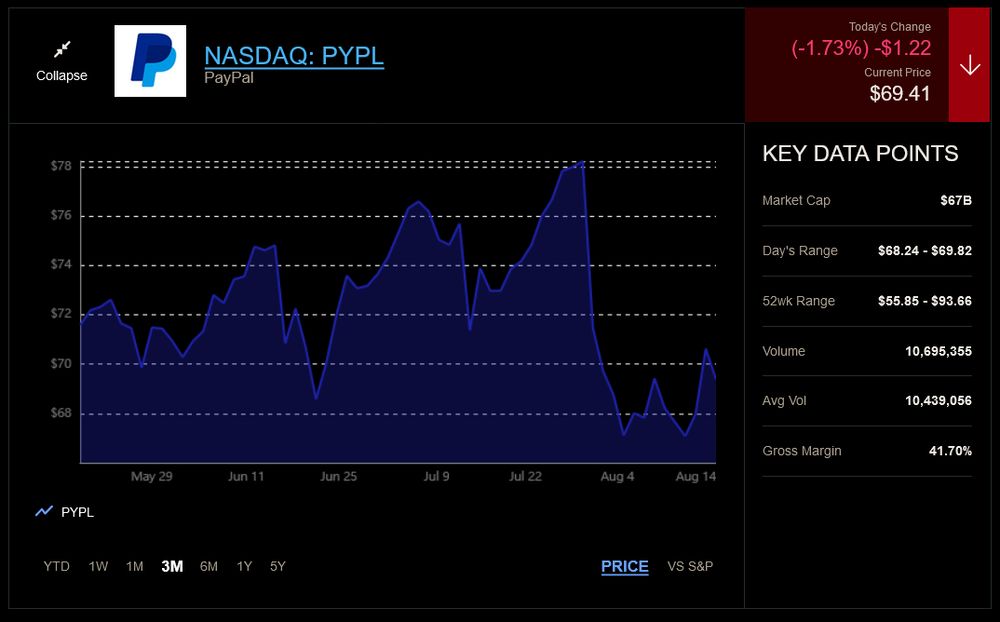Viewport: 1000px width, 622px height.
Task: Select the YTD time range
Action: click(x=56, y=566)
